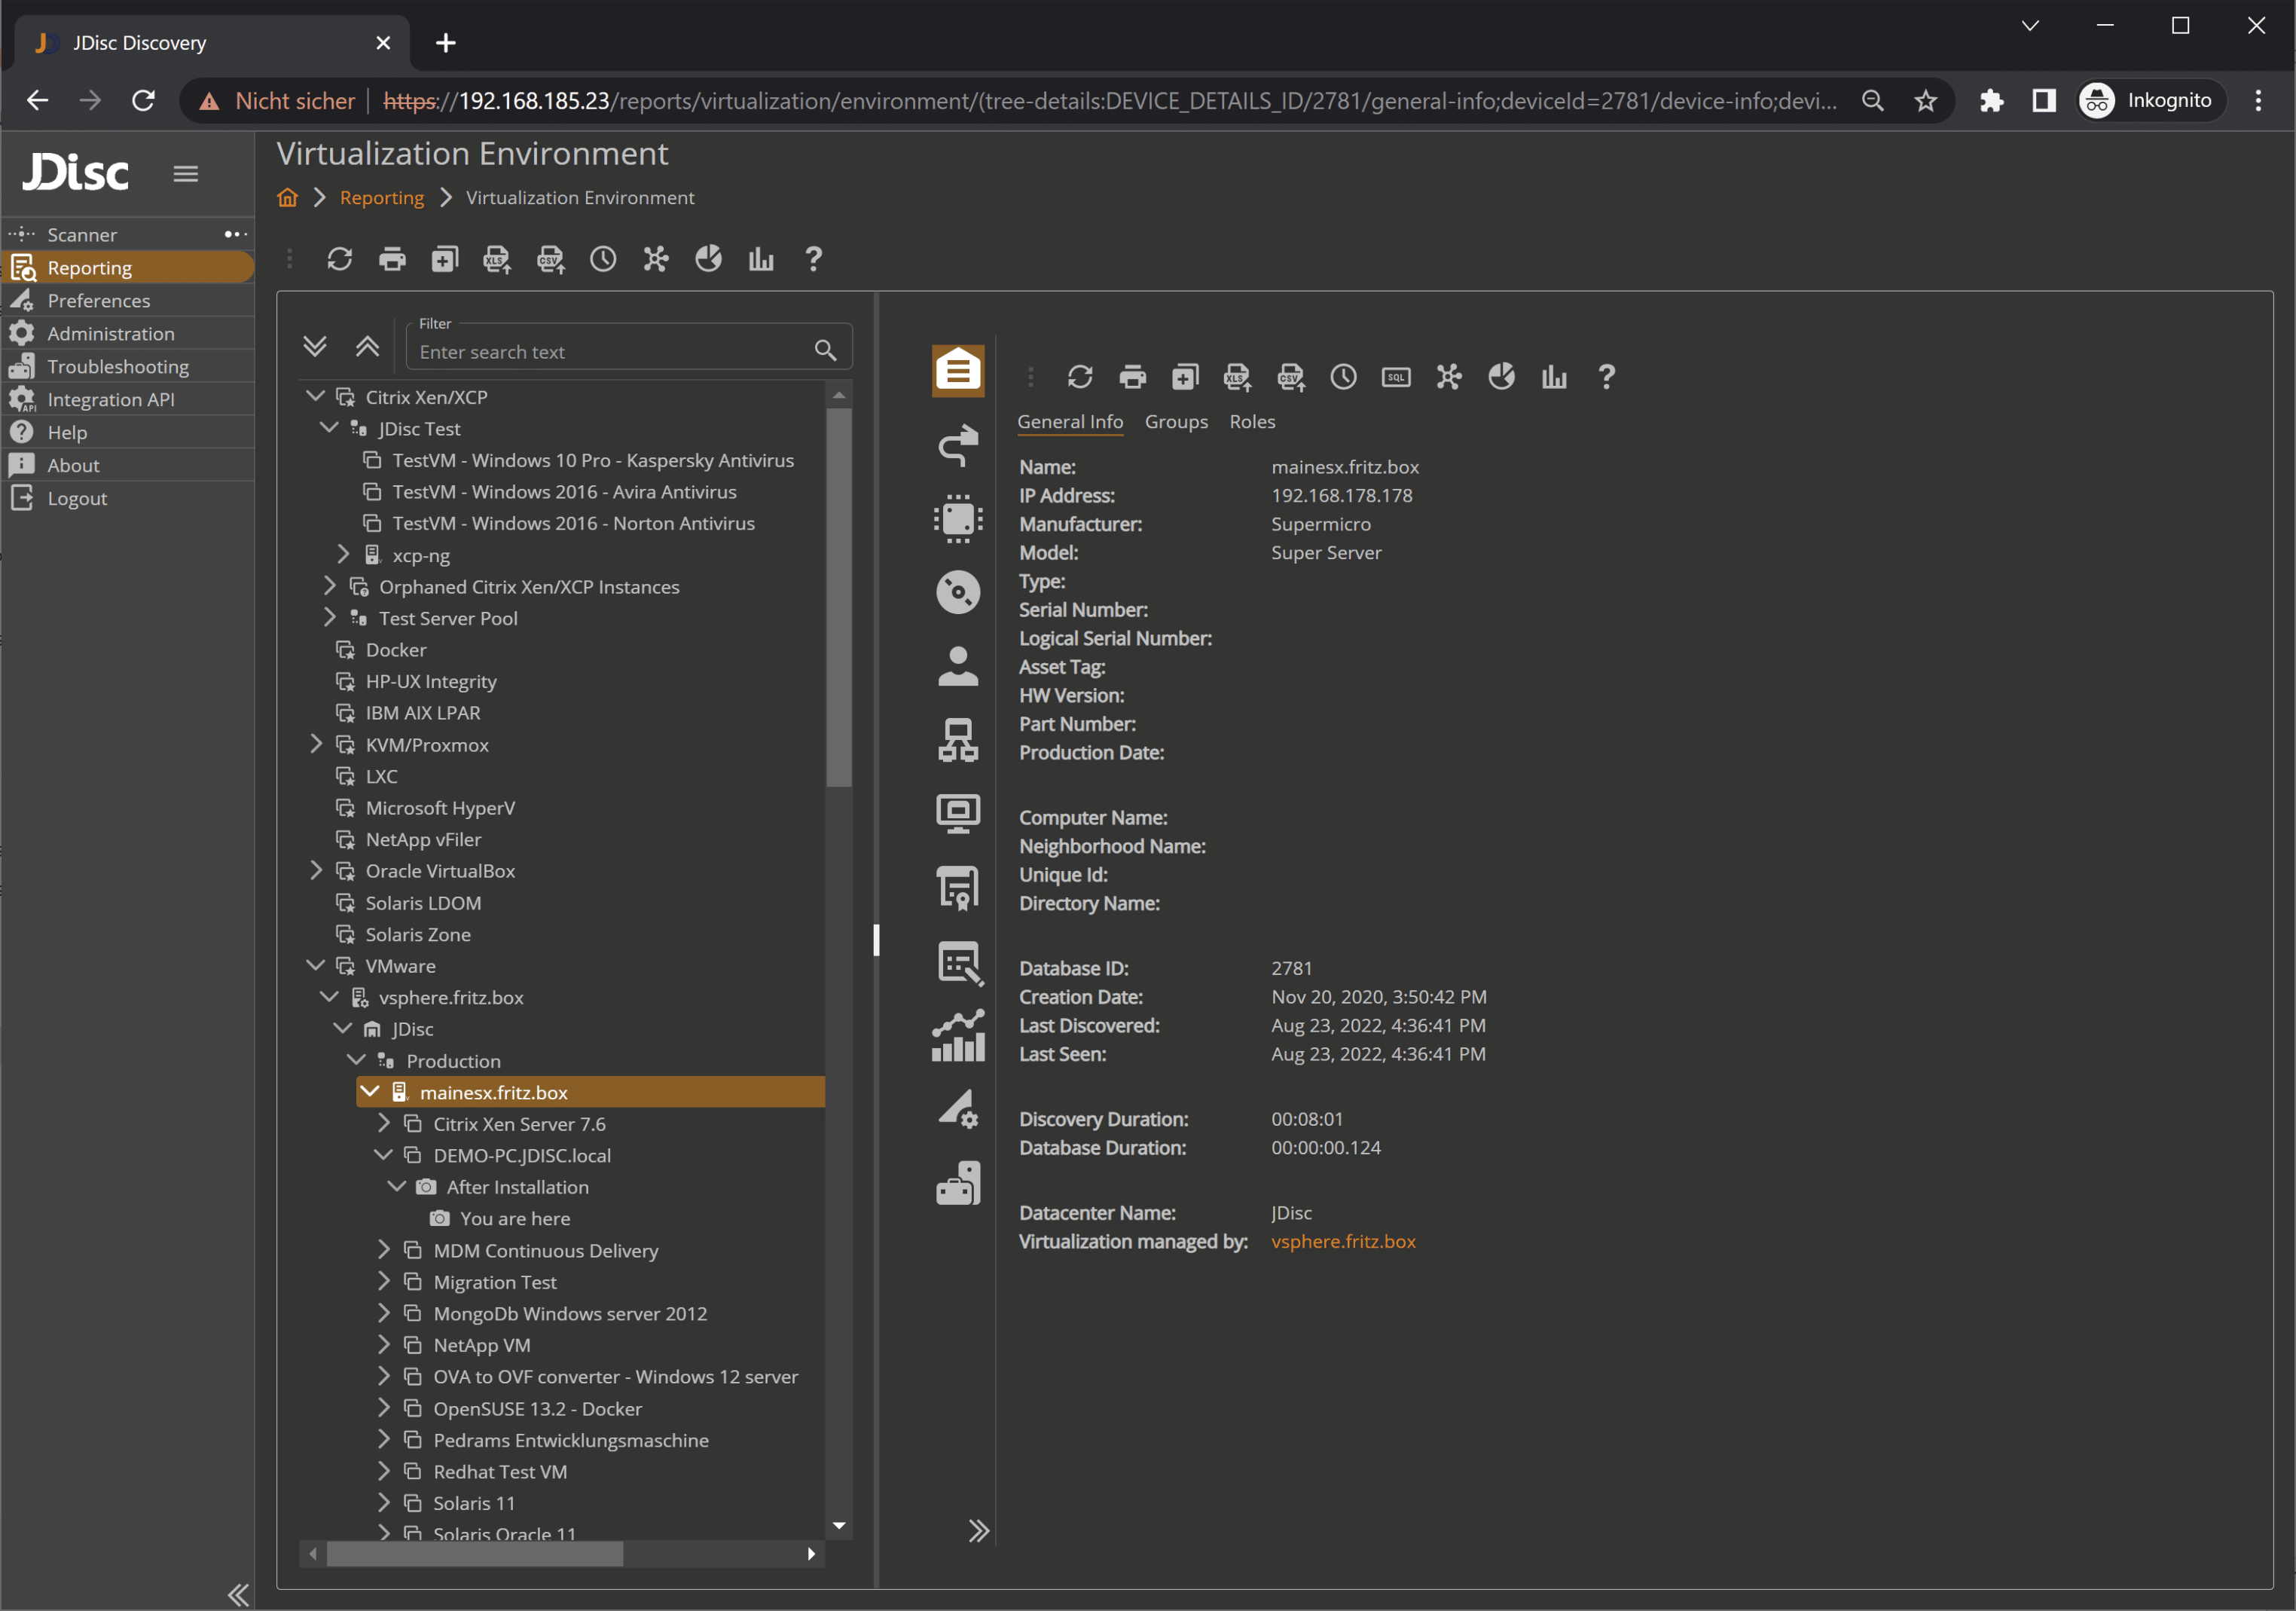Open the XLS export icon in the report toolbar
Screen dimensions: 2296x1611
[x=496, y=259]
